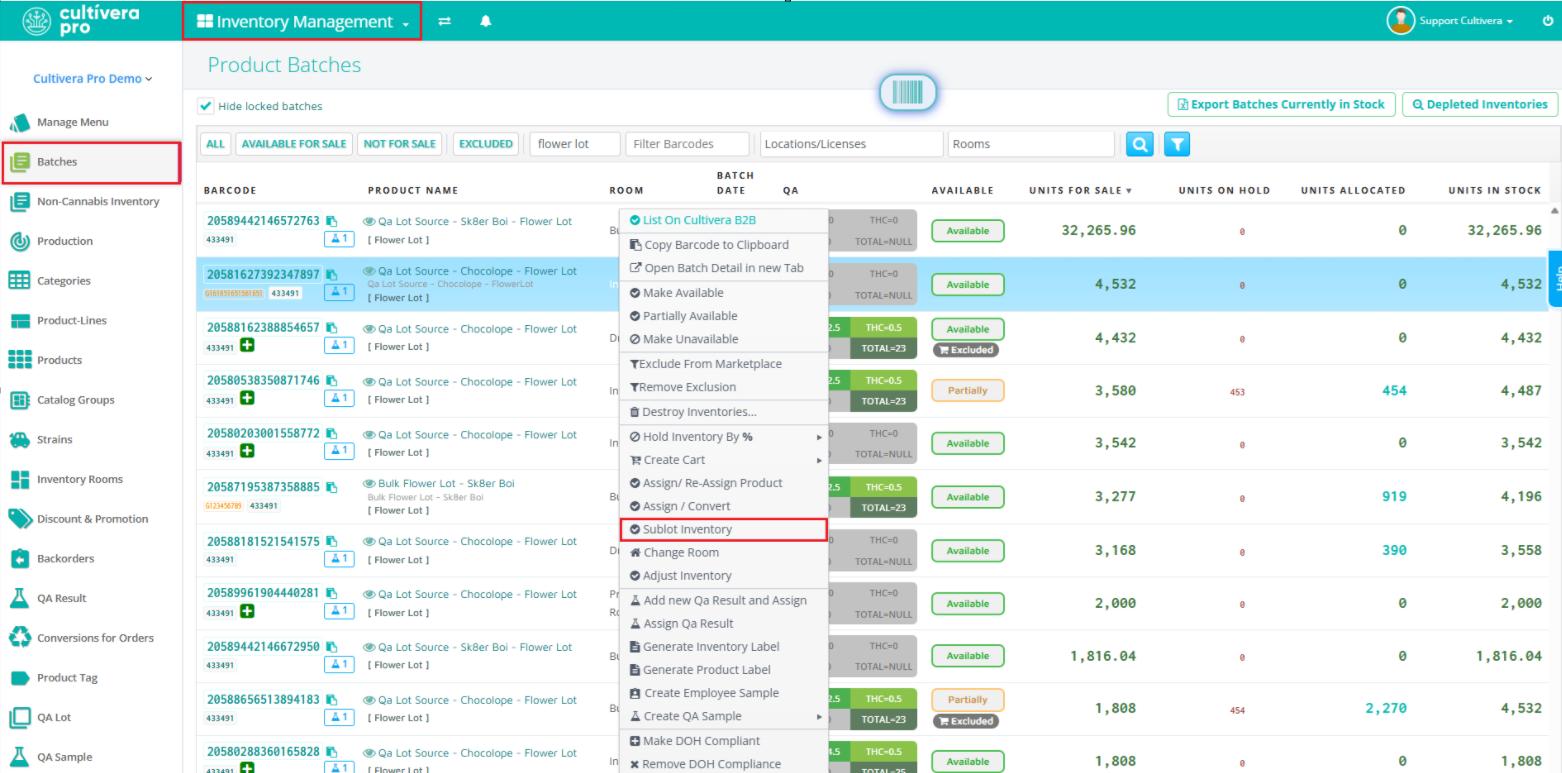This screenshot has width=1562, height=773.
Task: Open the Support Cultivera user menu
Action: (x=1451, y=21)
